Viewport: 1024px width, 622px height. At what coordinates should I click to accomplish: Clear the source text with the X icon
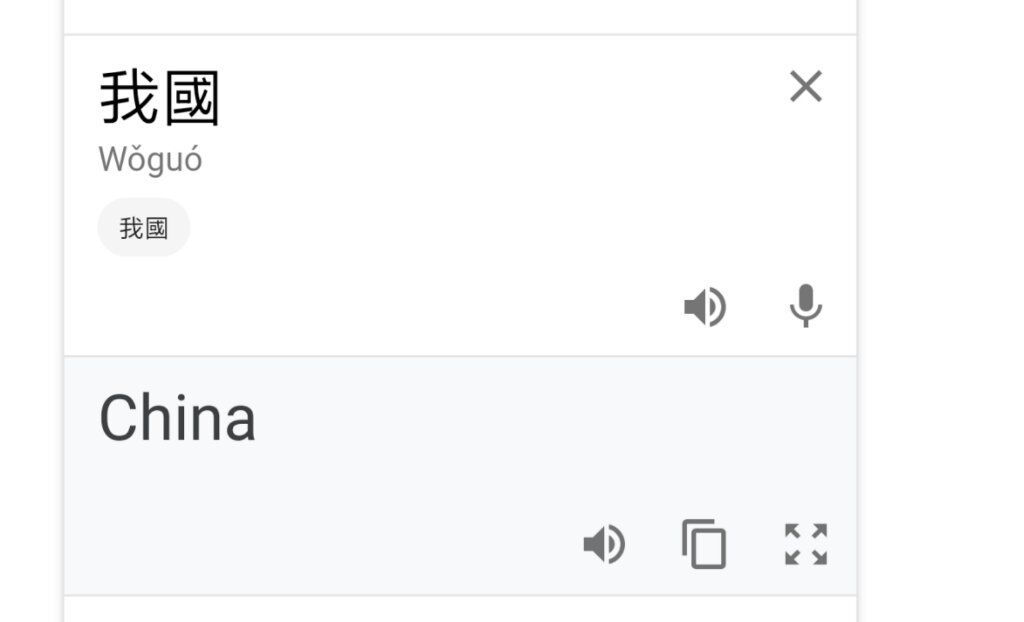(x=805, y=86)
